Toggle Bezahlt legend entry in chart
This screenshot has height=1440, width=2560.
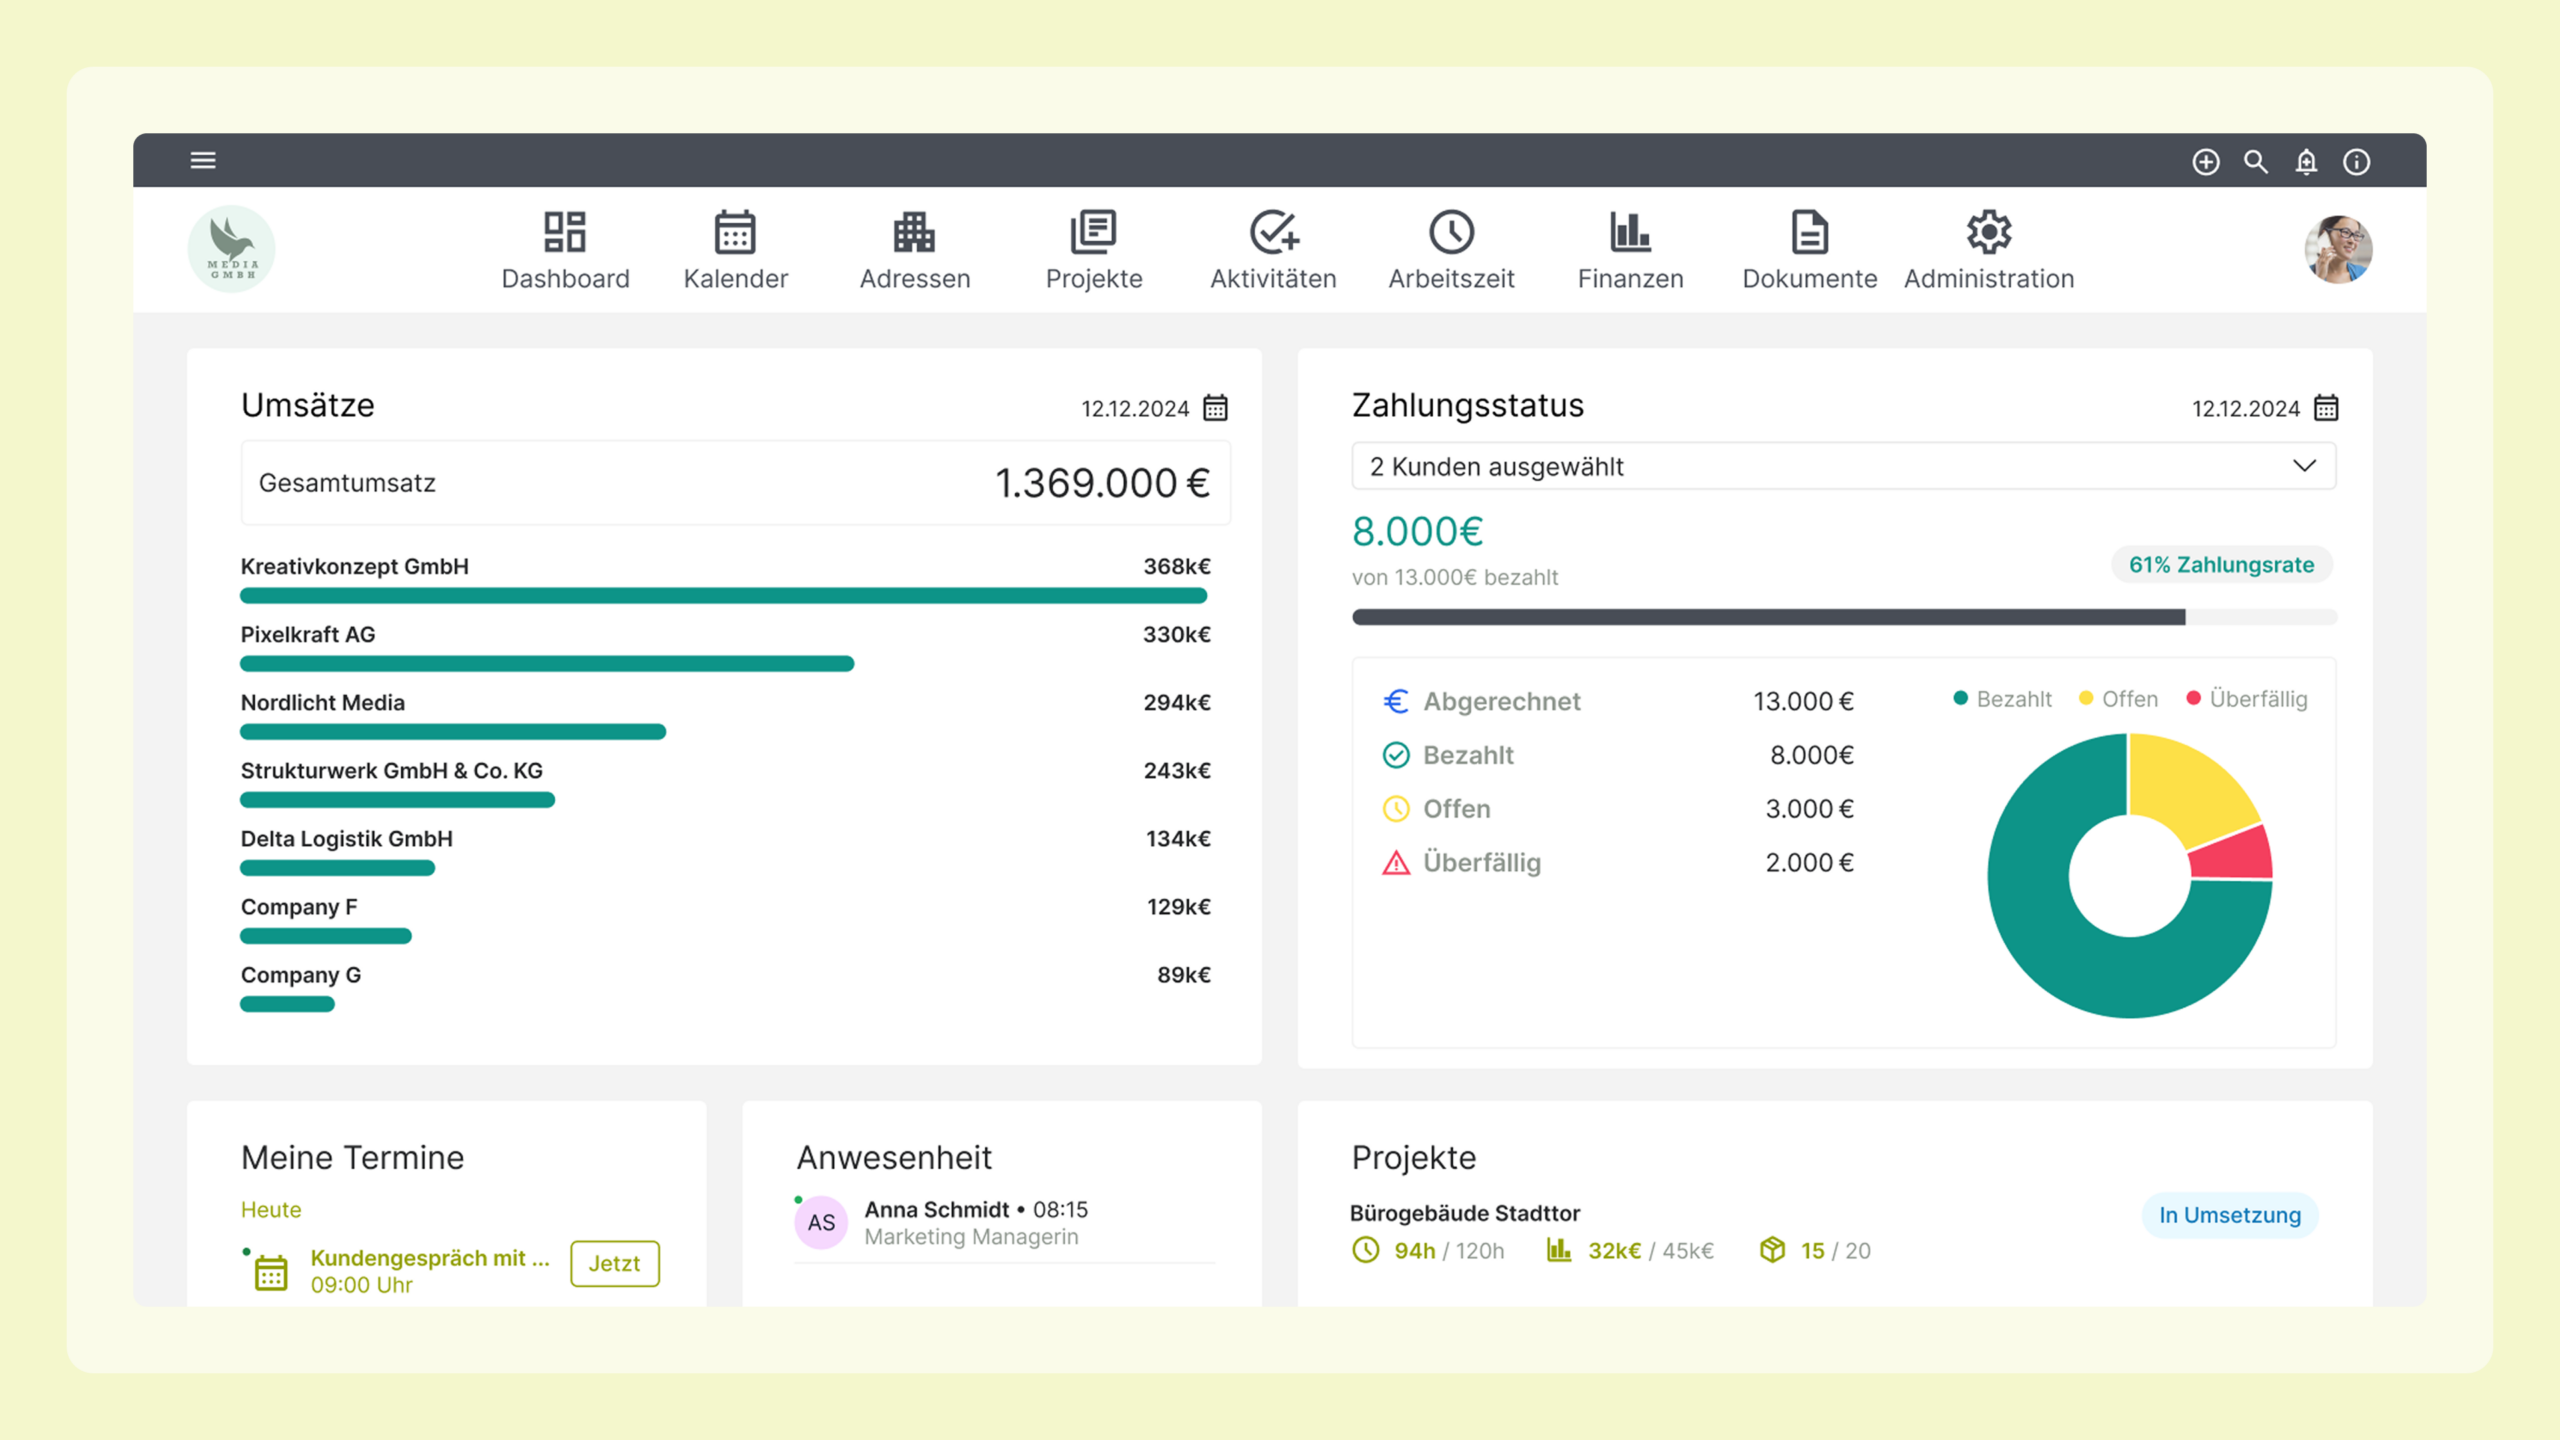click(x=2003, y=699)
